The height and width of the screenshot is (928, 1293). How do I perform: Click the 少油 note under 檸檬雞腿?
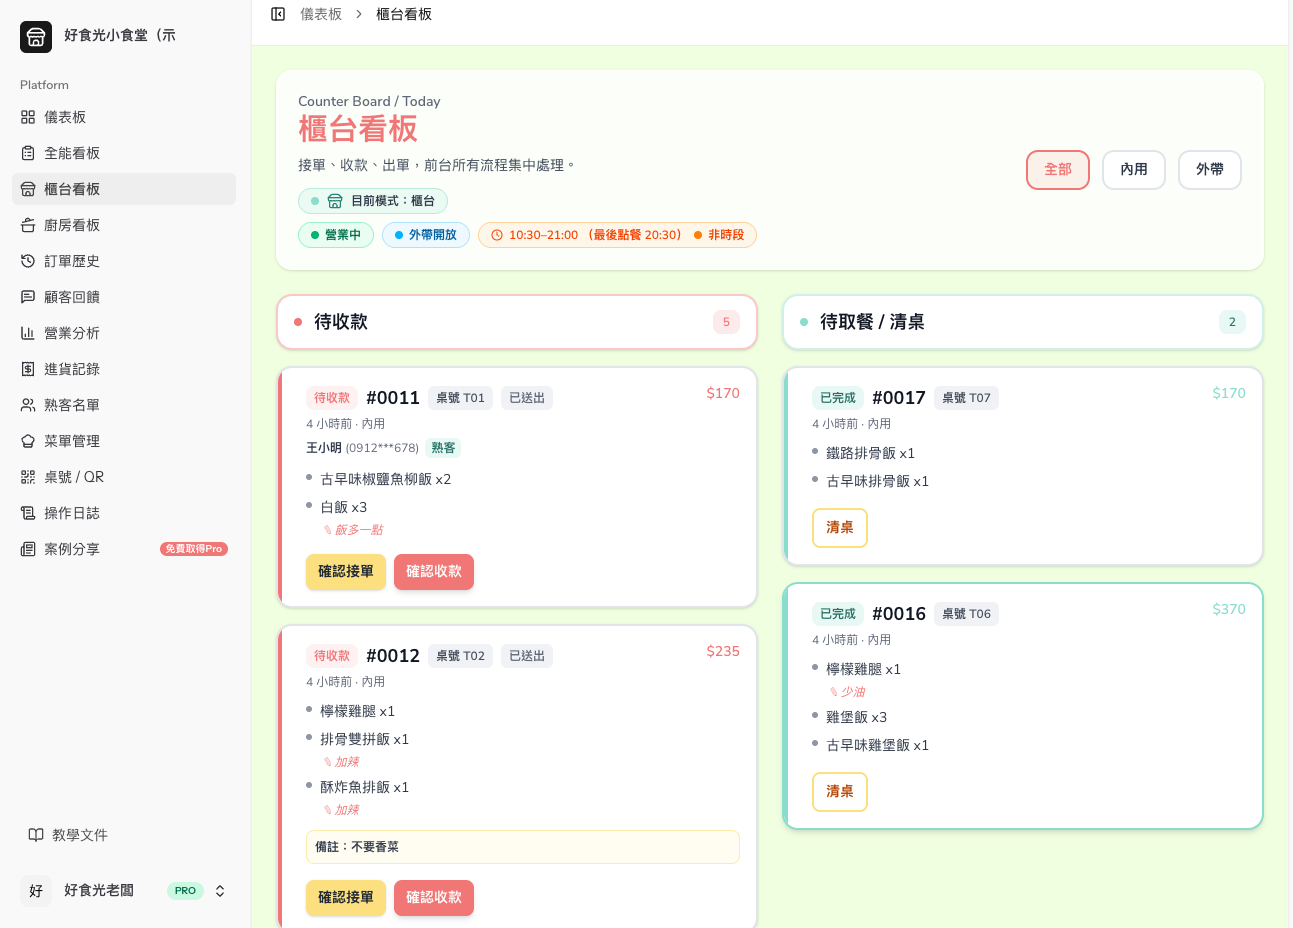(x=847, y=692)
